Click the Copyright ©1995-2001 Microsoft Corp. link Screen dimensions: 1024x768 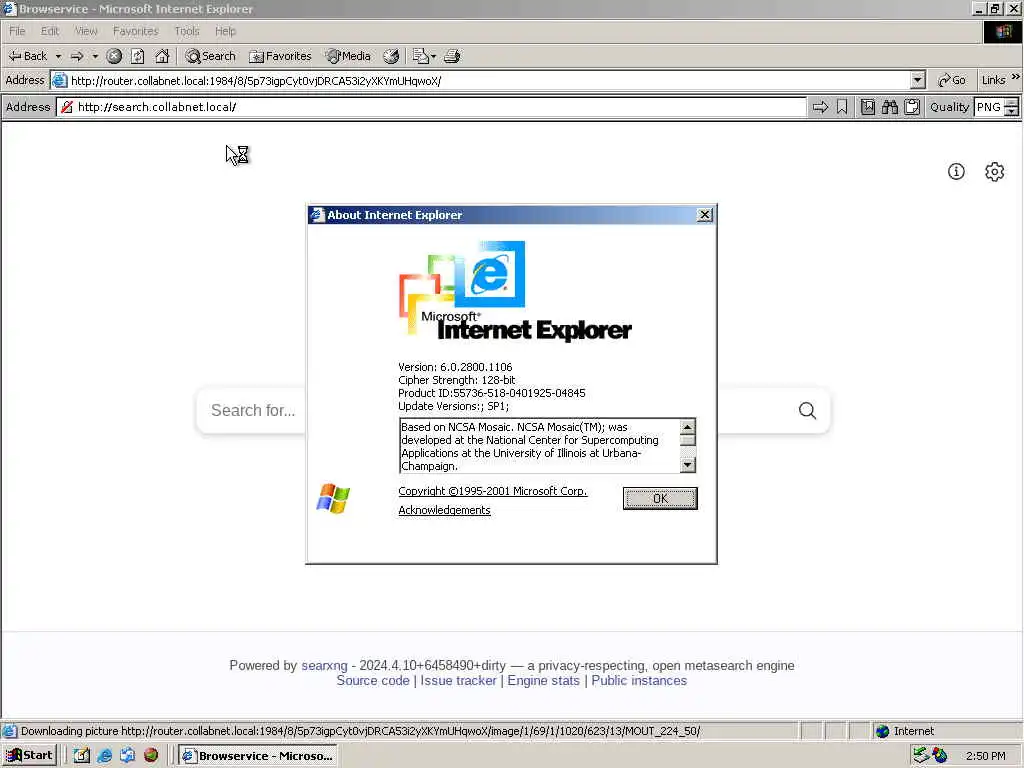tap(493, 491)
